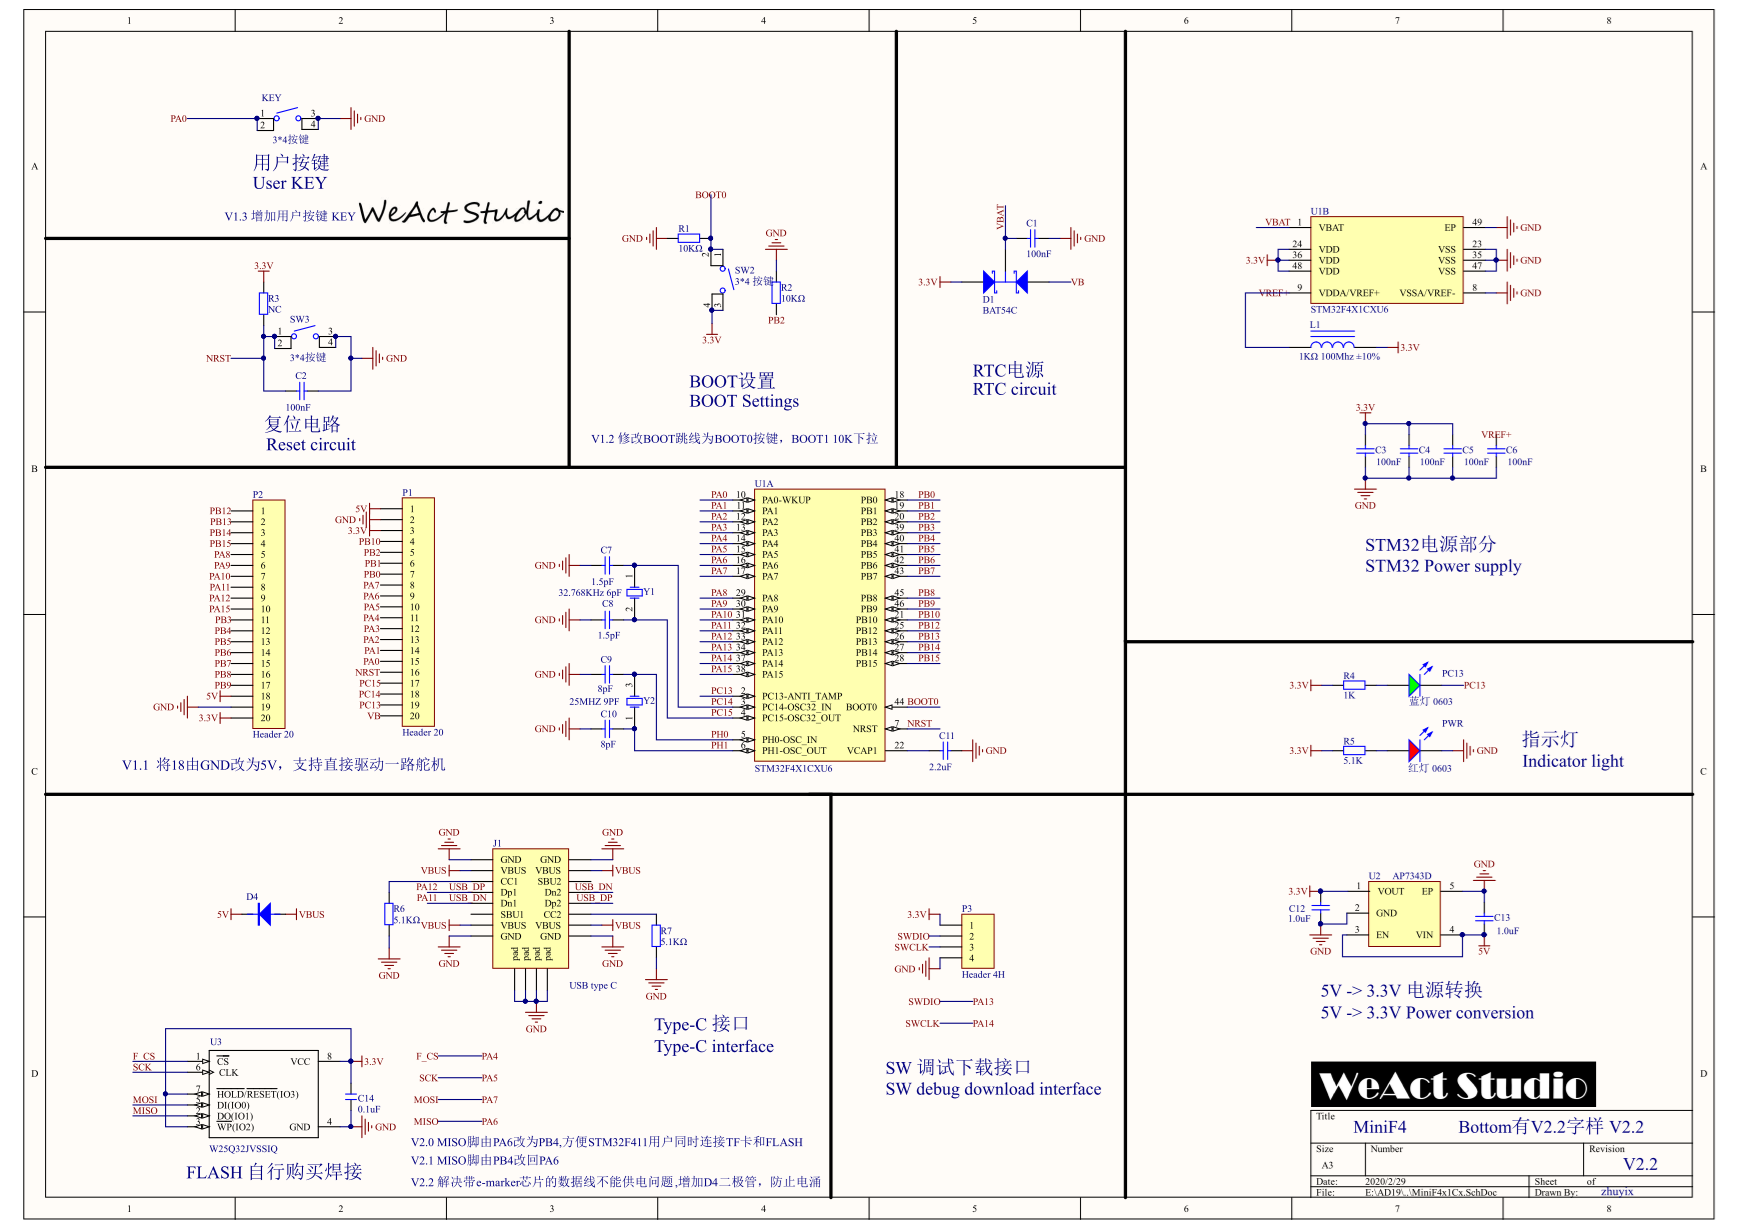The width and height of the screenshot is (1737, 1230).
Task: Click the "BAT54C" part label under D1
Action: point(999,311)
